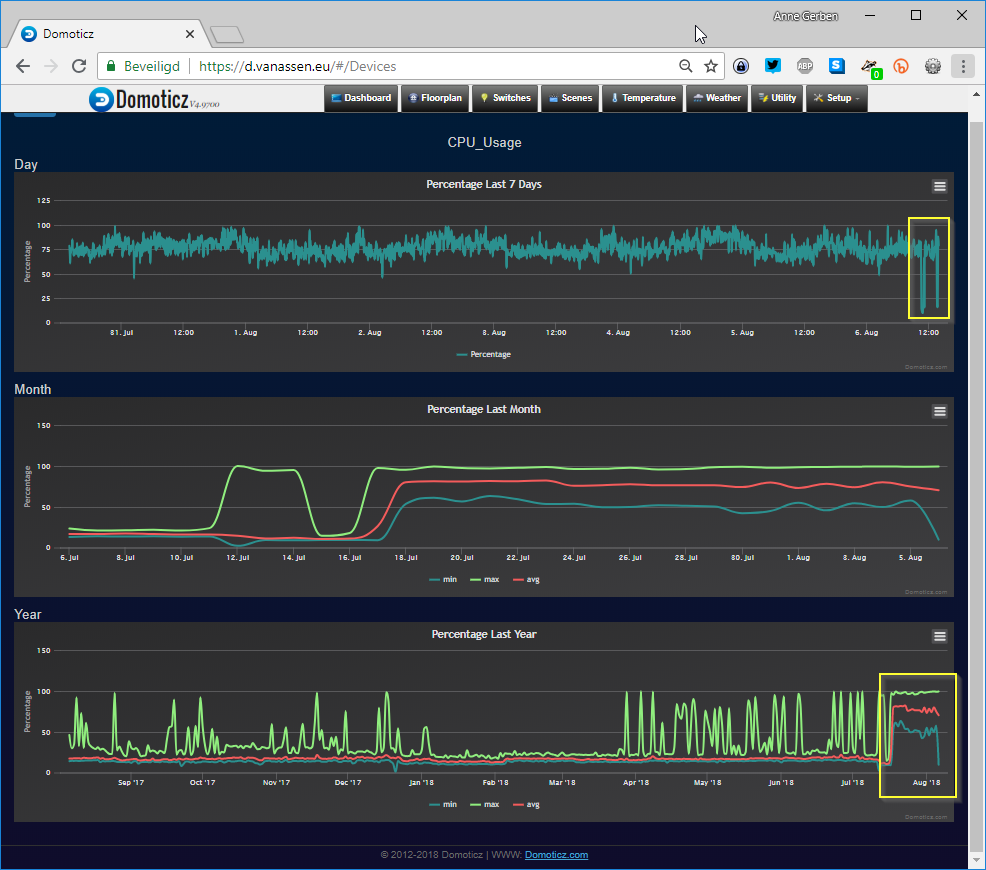Click the Day section heading
Image resolution: width=986 pixels, height=870 pixels.
(26, 165)
